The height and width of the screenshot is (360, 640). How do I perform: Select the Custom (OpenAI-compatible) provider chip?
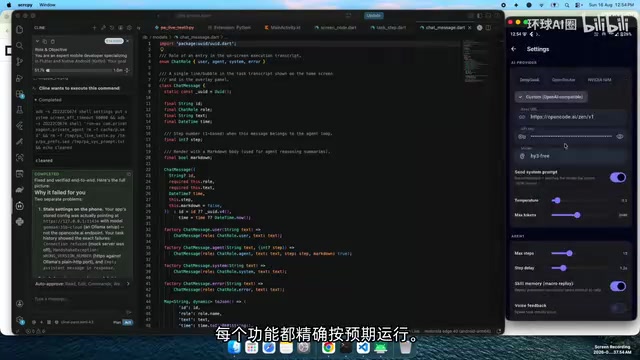point(551,97)
